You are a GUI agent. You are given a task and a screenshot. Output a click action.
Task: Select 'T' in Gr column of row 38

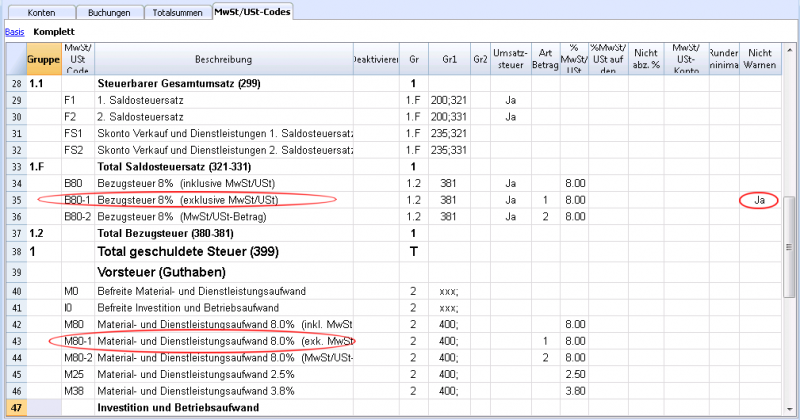point(414,252)
